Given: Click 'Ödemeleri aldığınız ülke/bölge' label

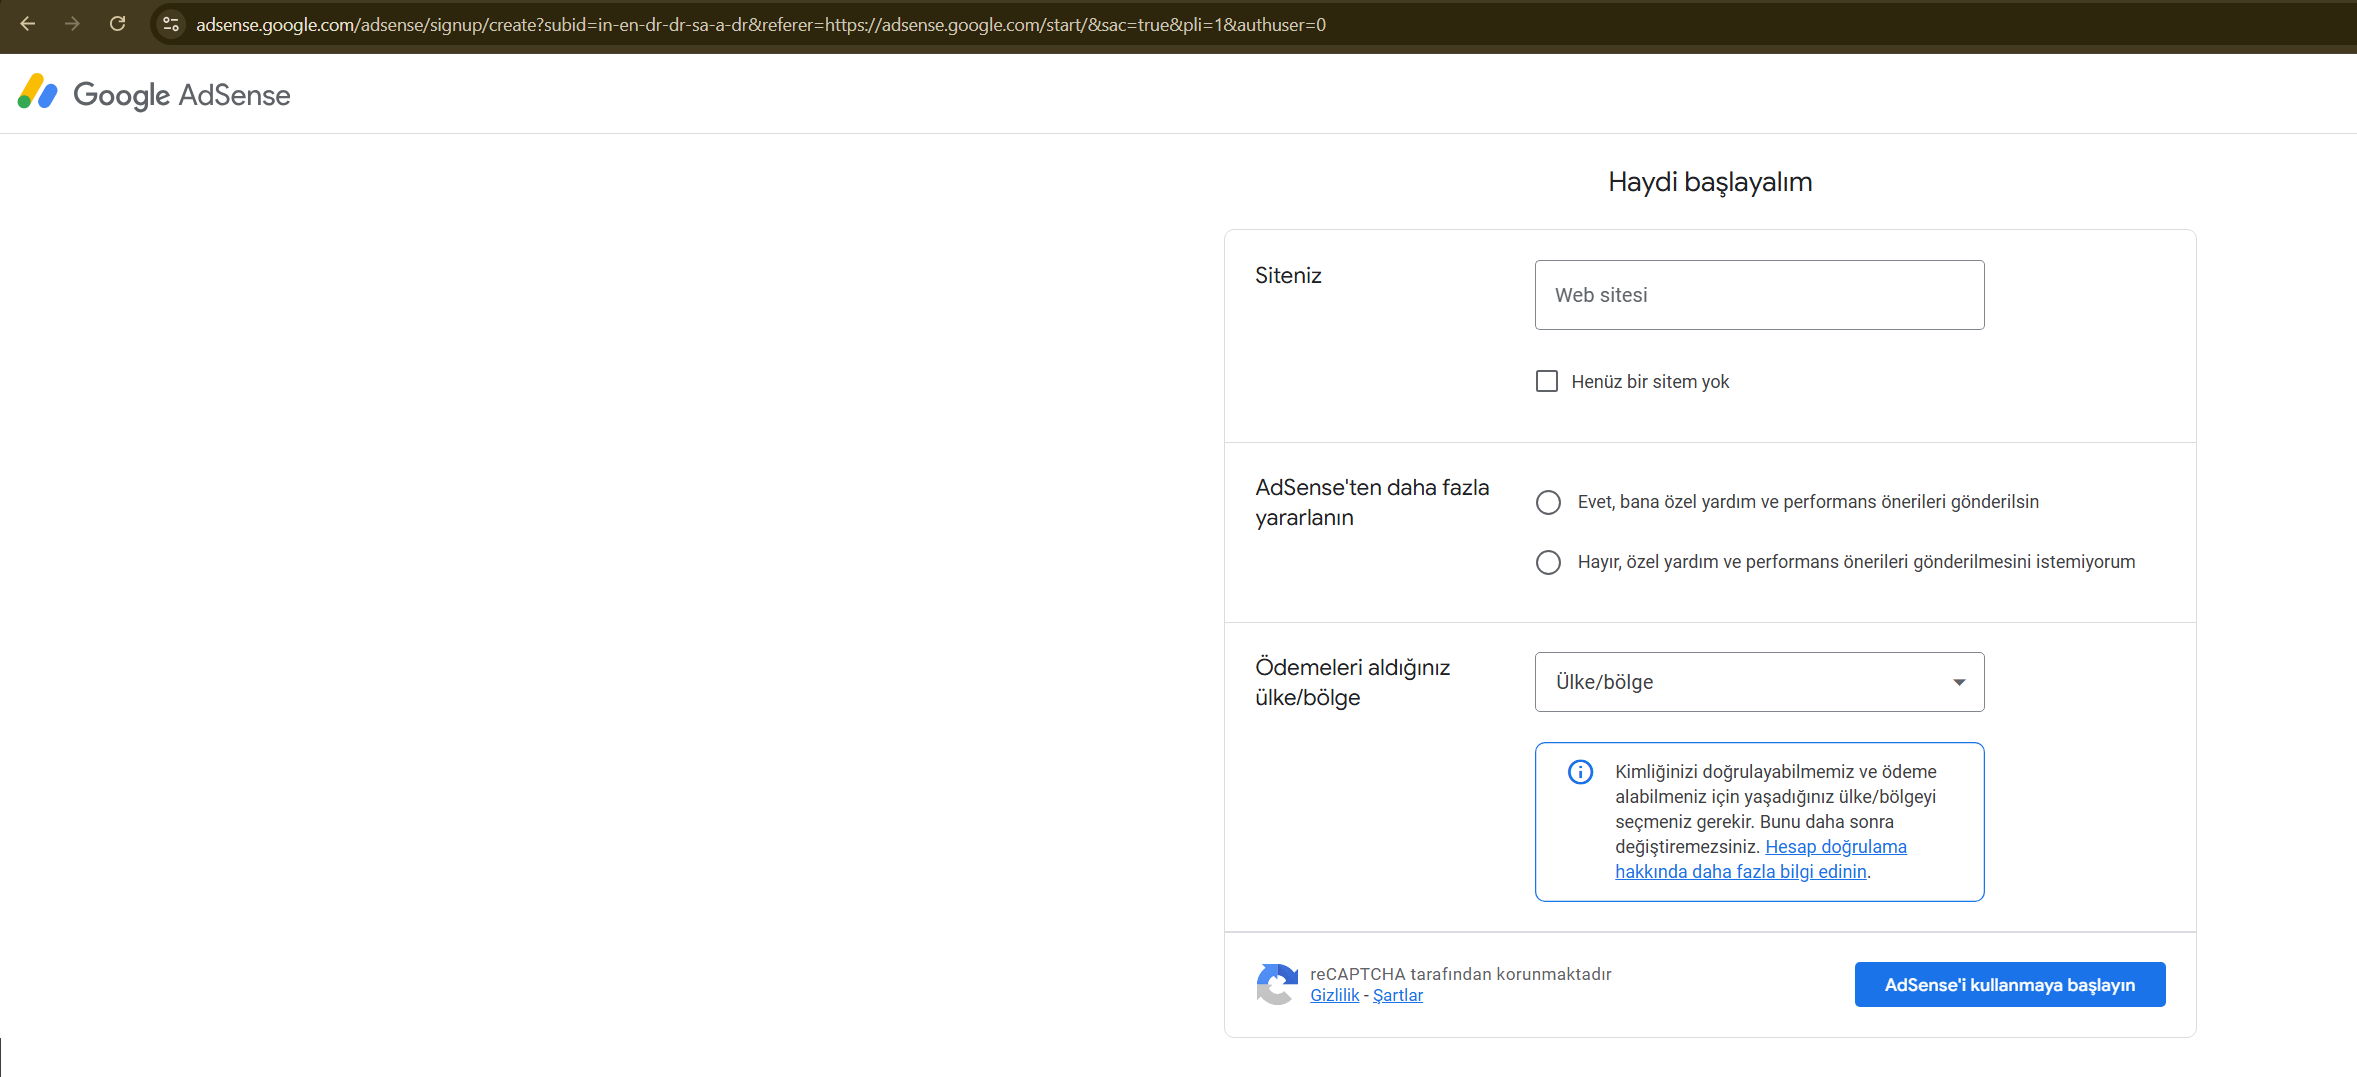Looking at the screenshot, I should coord(1352,682).
